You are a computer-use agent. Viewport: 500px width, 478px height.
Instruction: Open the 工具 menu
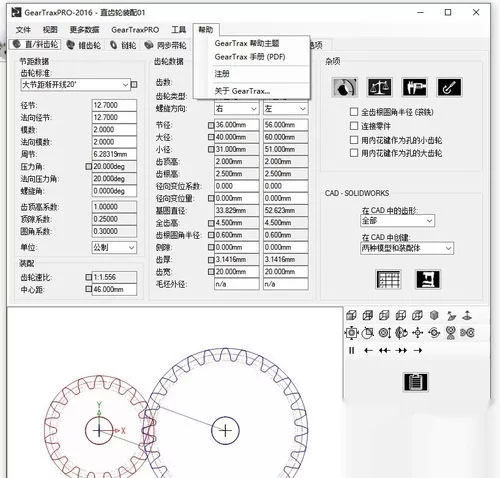click(x=178, y=30)
